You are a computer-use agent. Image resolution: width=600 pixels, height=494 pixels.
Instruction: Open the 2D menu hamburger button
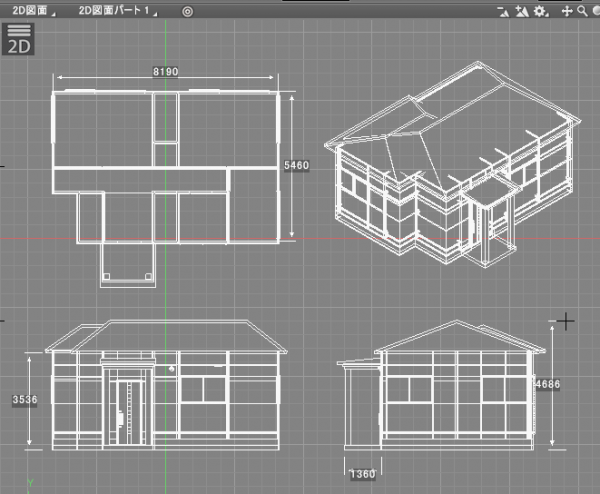(x=18, y=38)
